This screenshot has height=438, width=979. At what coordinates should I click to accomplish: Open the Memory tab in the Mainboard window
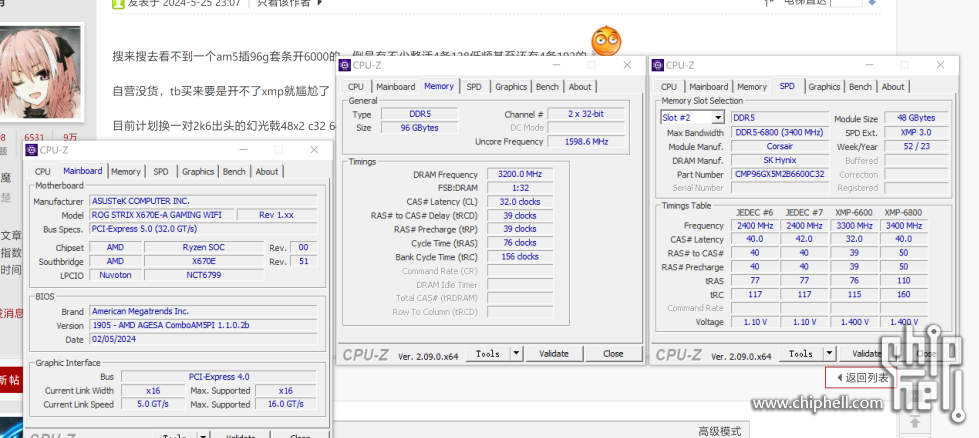coord(126,172)
